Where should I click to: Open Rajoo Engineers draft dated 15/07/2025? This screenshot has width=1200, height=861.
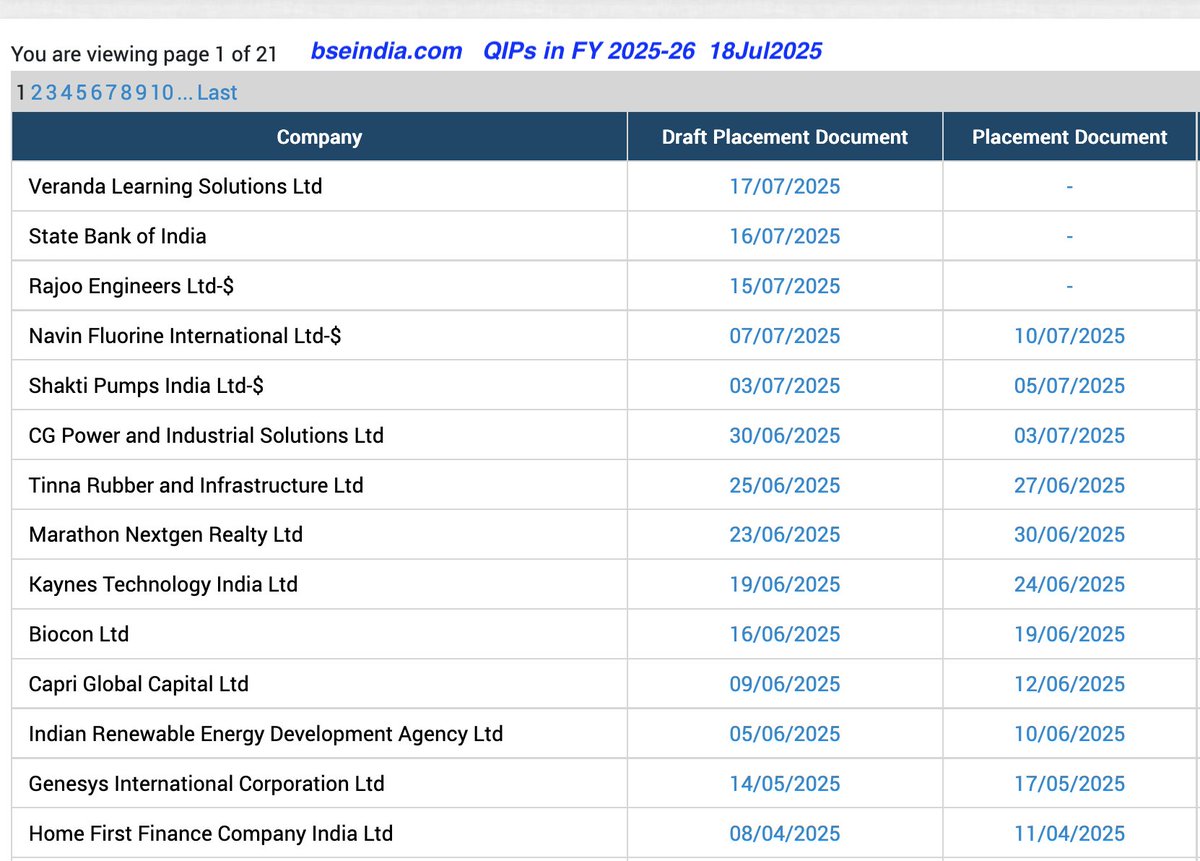(x=785, y=287)
